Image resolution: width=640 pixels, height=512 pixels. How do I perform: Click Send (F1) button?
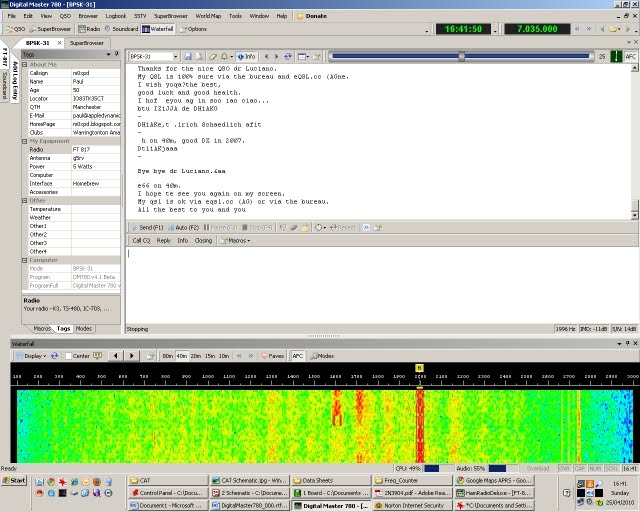[x=147, y=227]
